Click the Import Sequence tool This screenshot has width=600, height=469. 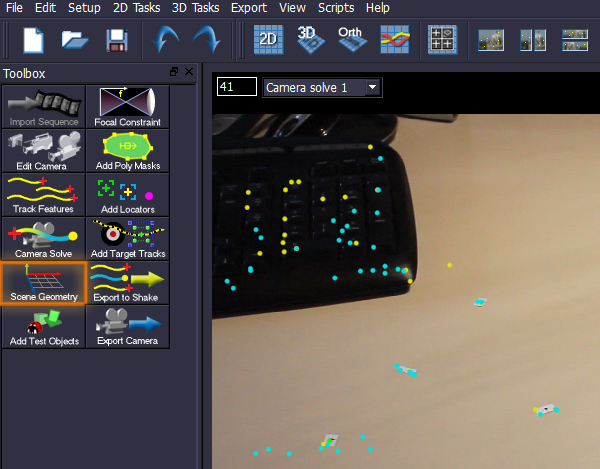44,107
